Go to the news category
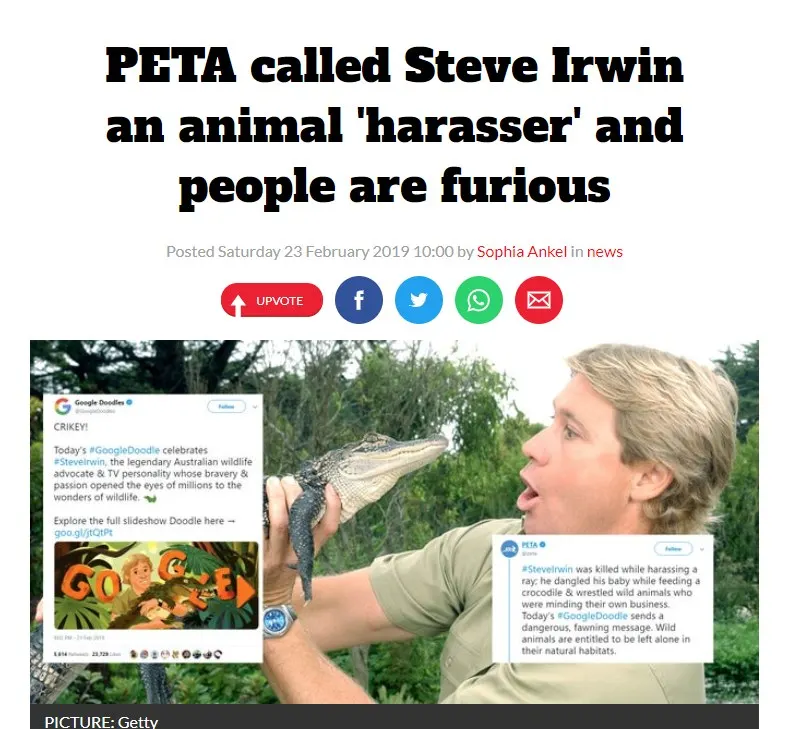The height and width of the screenshot is (729, 796). [604, 252]
